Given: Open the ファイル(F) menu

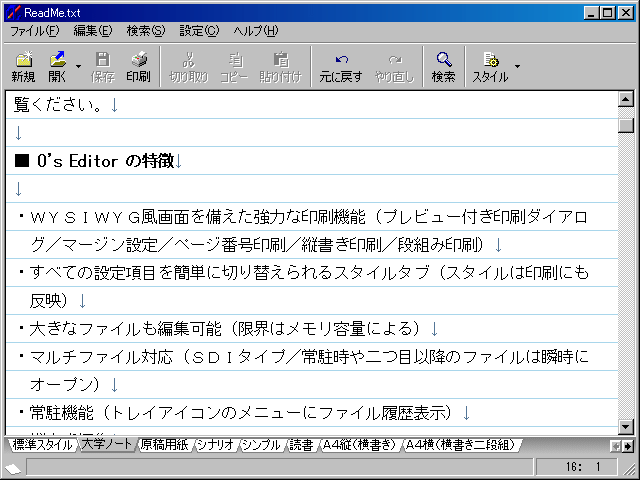Looking at the screenshot, I should (34, 31).
